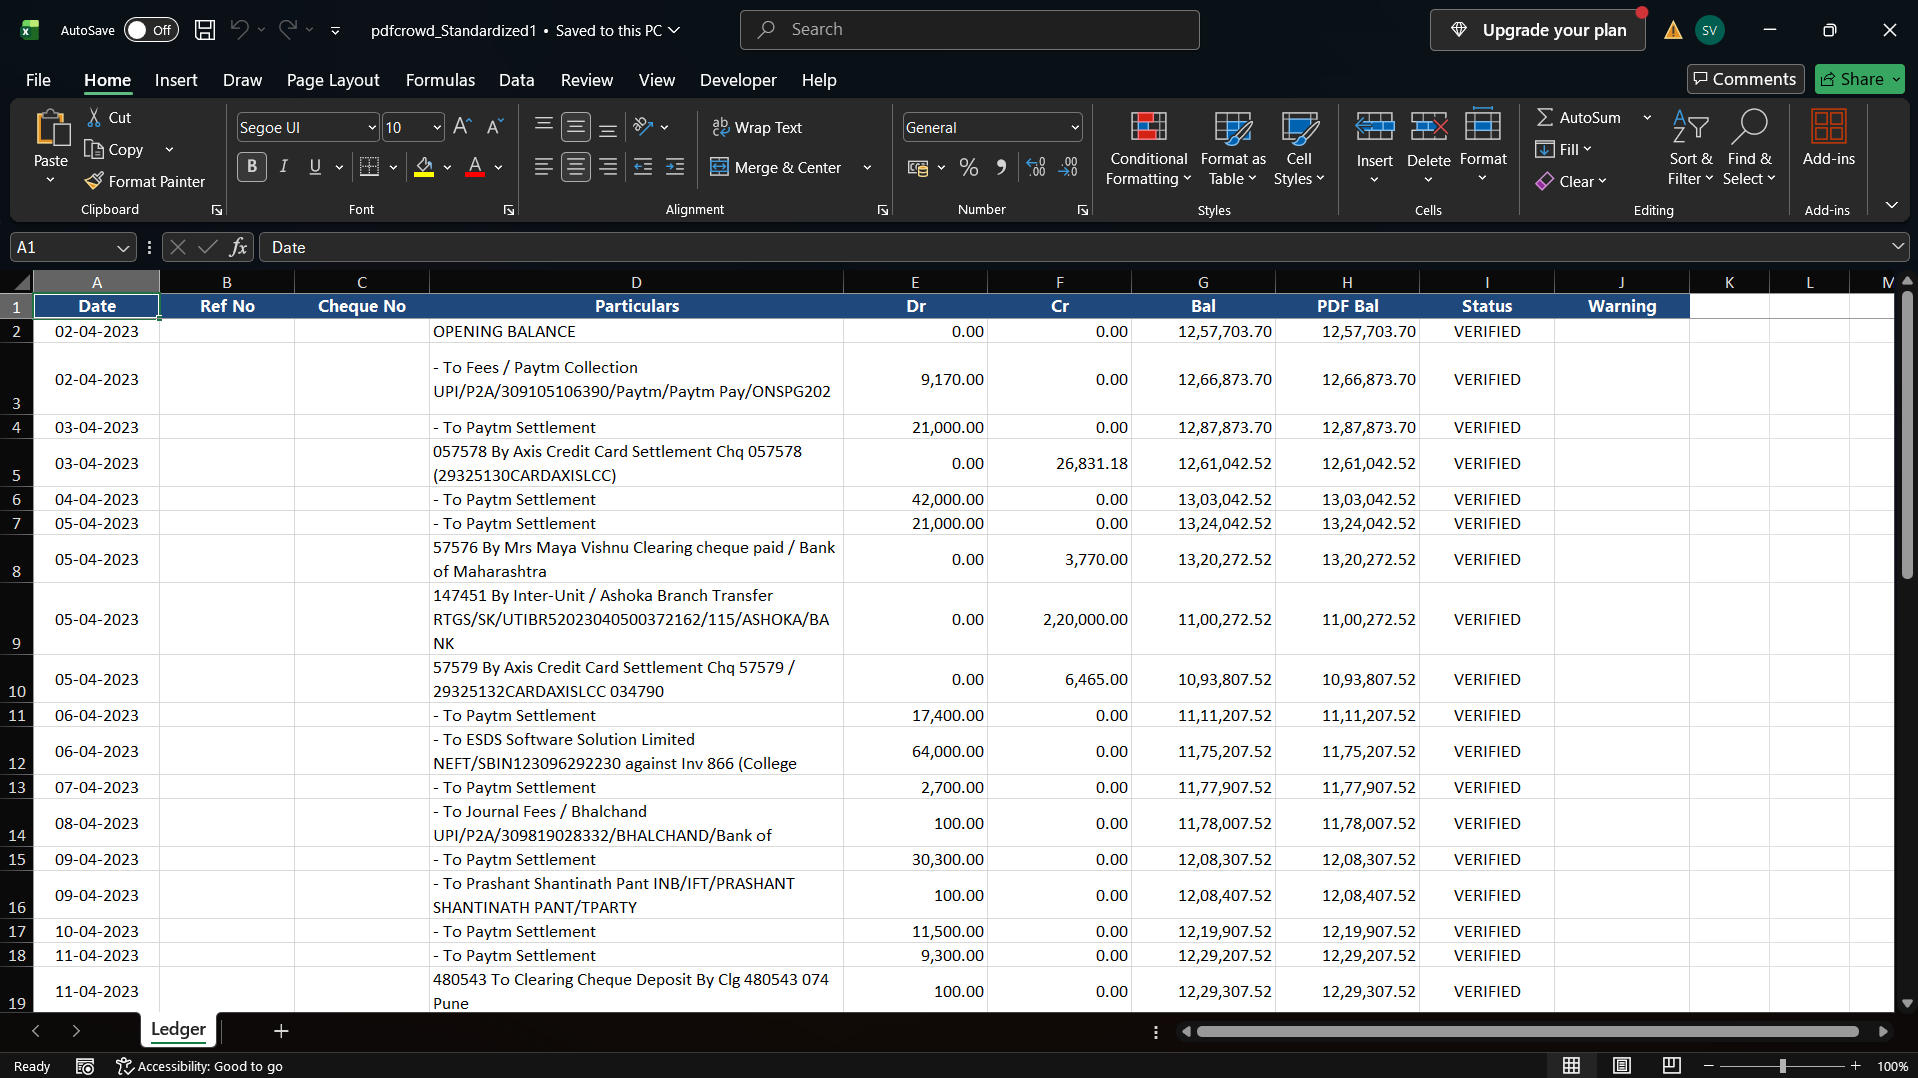
Task: Open the Merge & Center dropdown arrow
Action: click(x=867, y=167)
